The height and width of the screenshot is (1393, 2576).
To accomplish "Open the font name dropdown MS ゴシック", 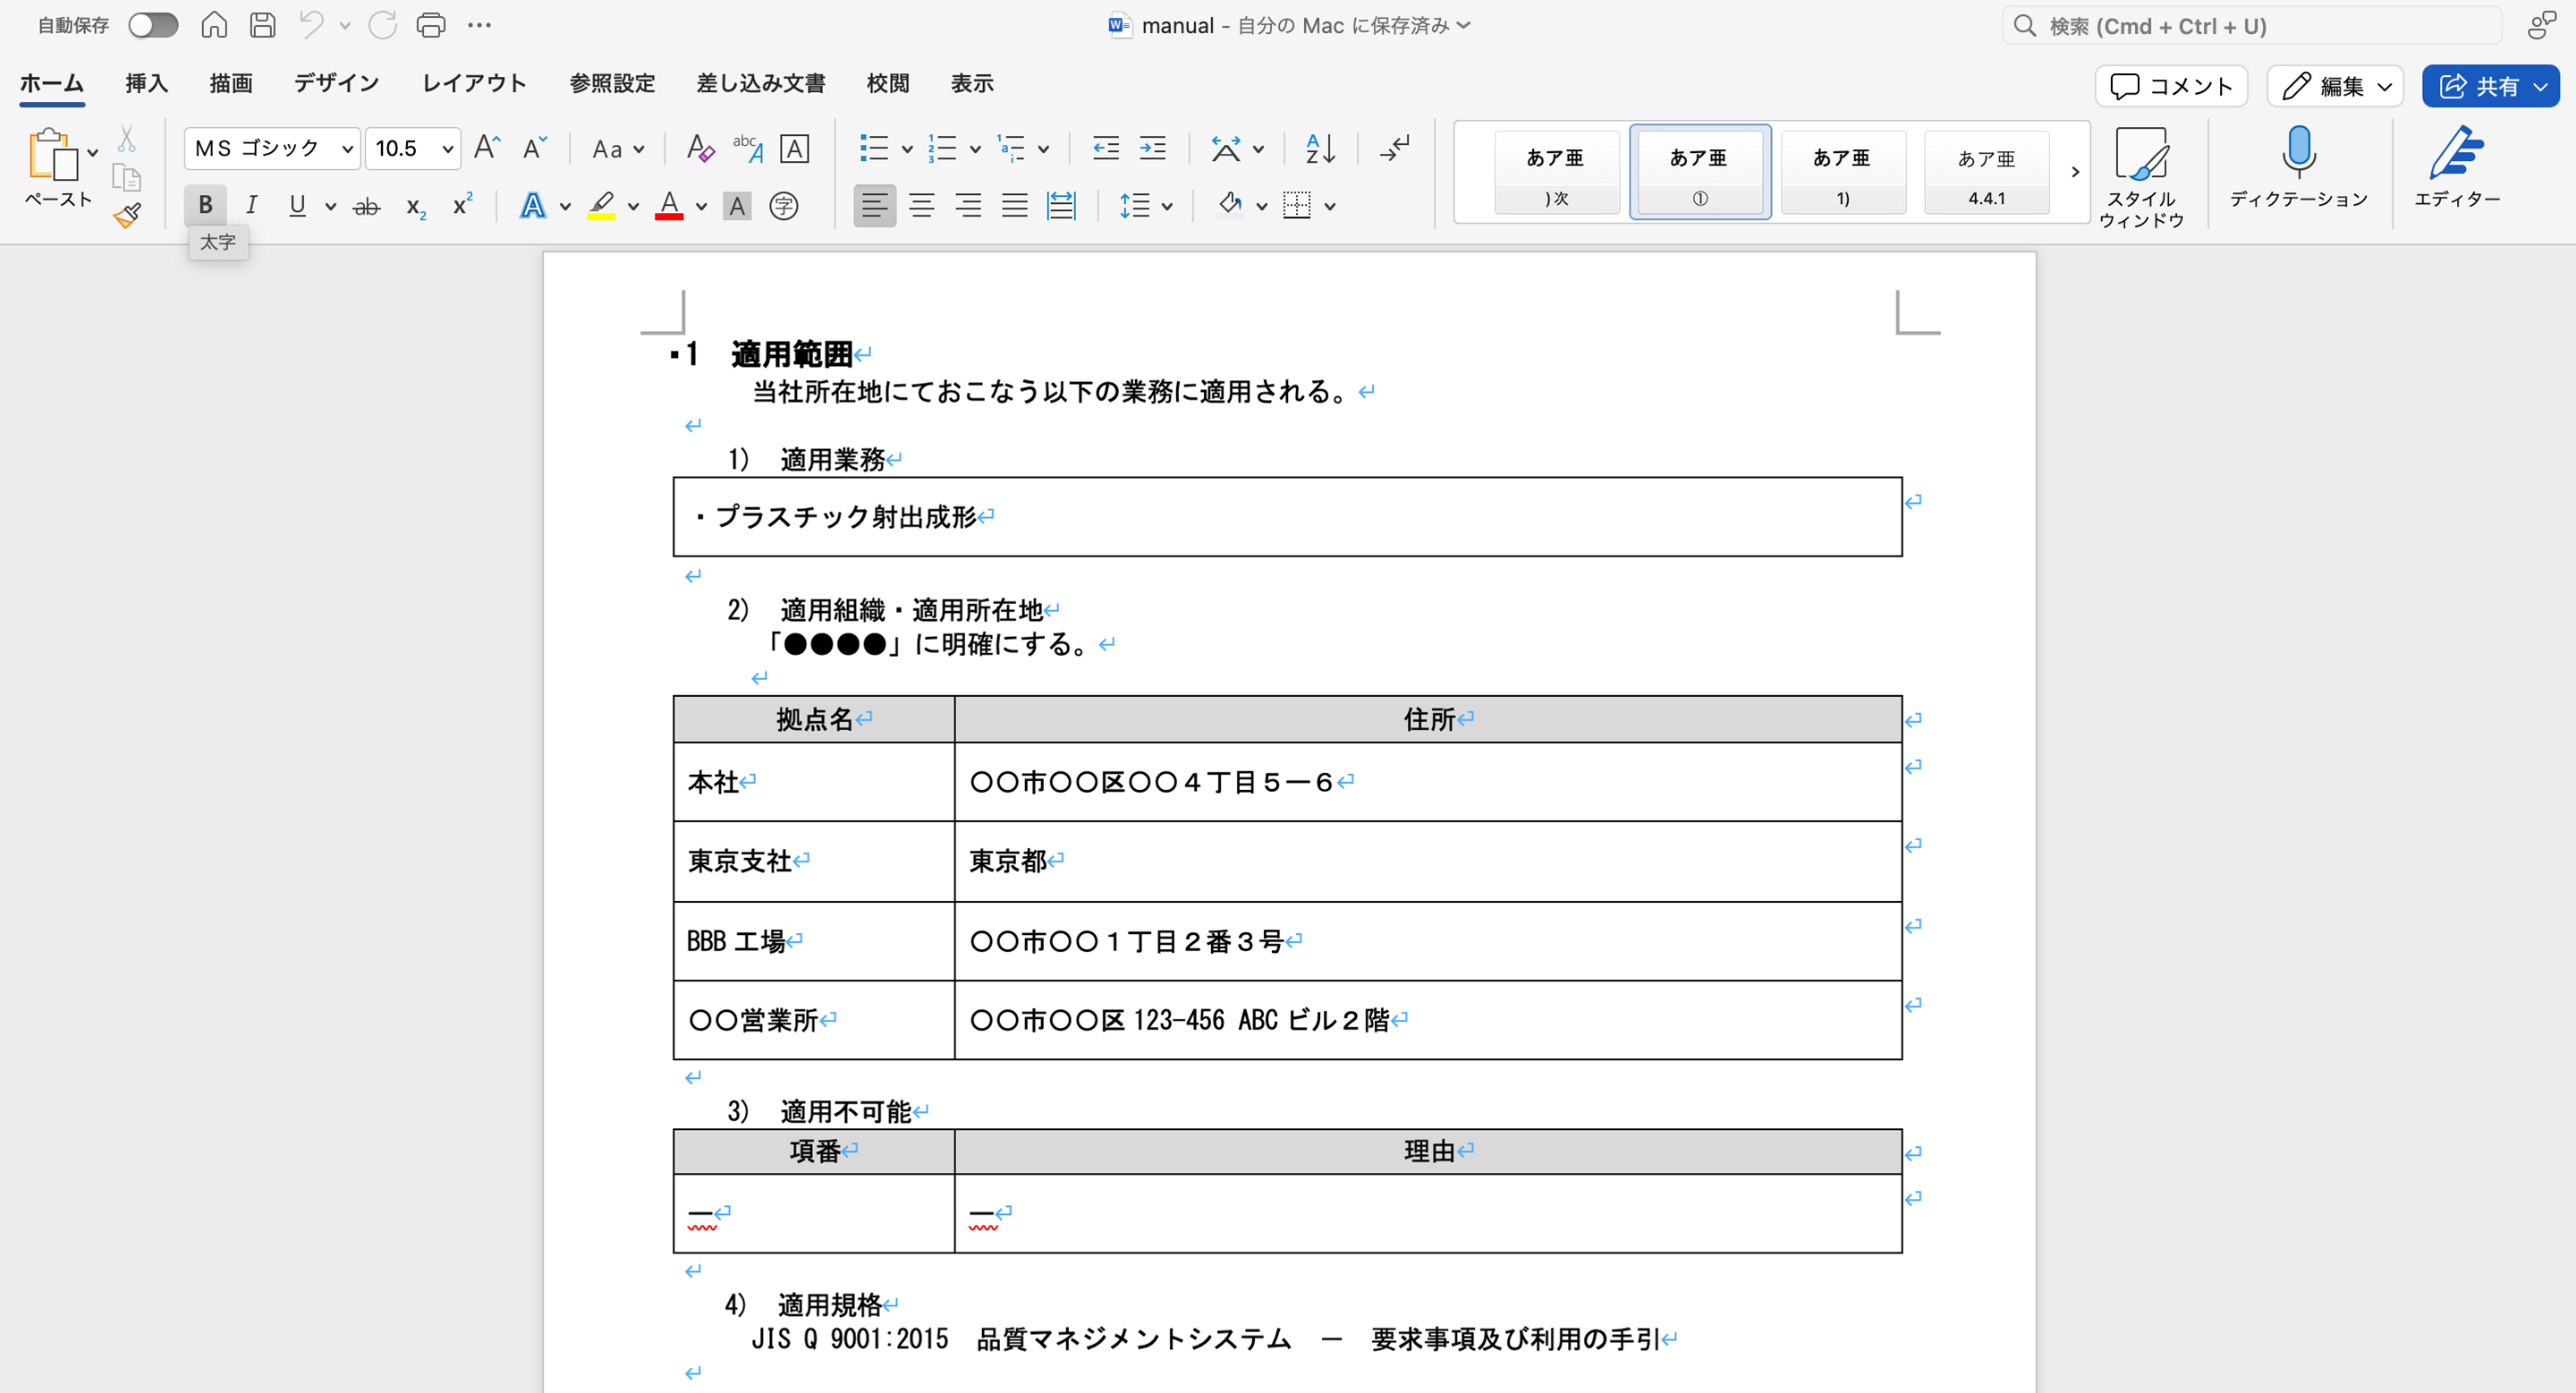I will point(347,149).
